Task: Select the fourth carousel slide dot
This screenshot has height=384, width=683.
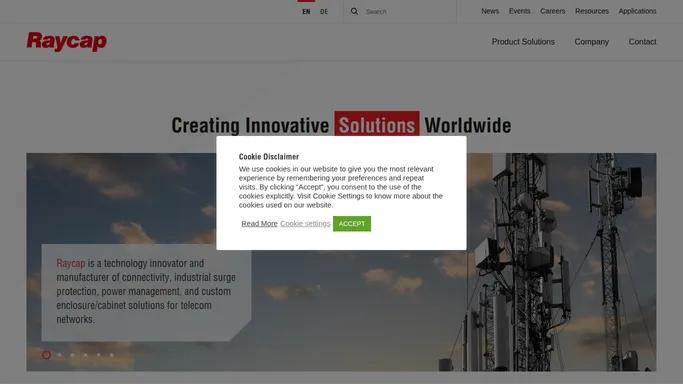Action: (x=86, y=355)
